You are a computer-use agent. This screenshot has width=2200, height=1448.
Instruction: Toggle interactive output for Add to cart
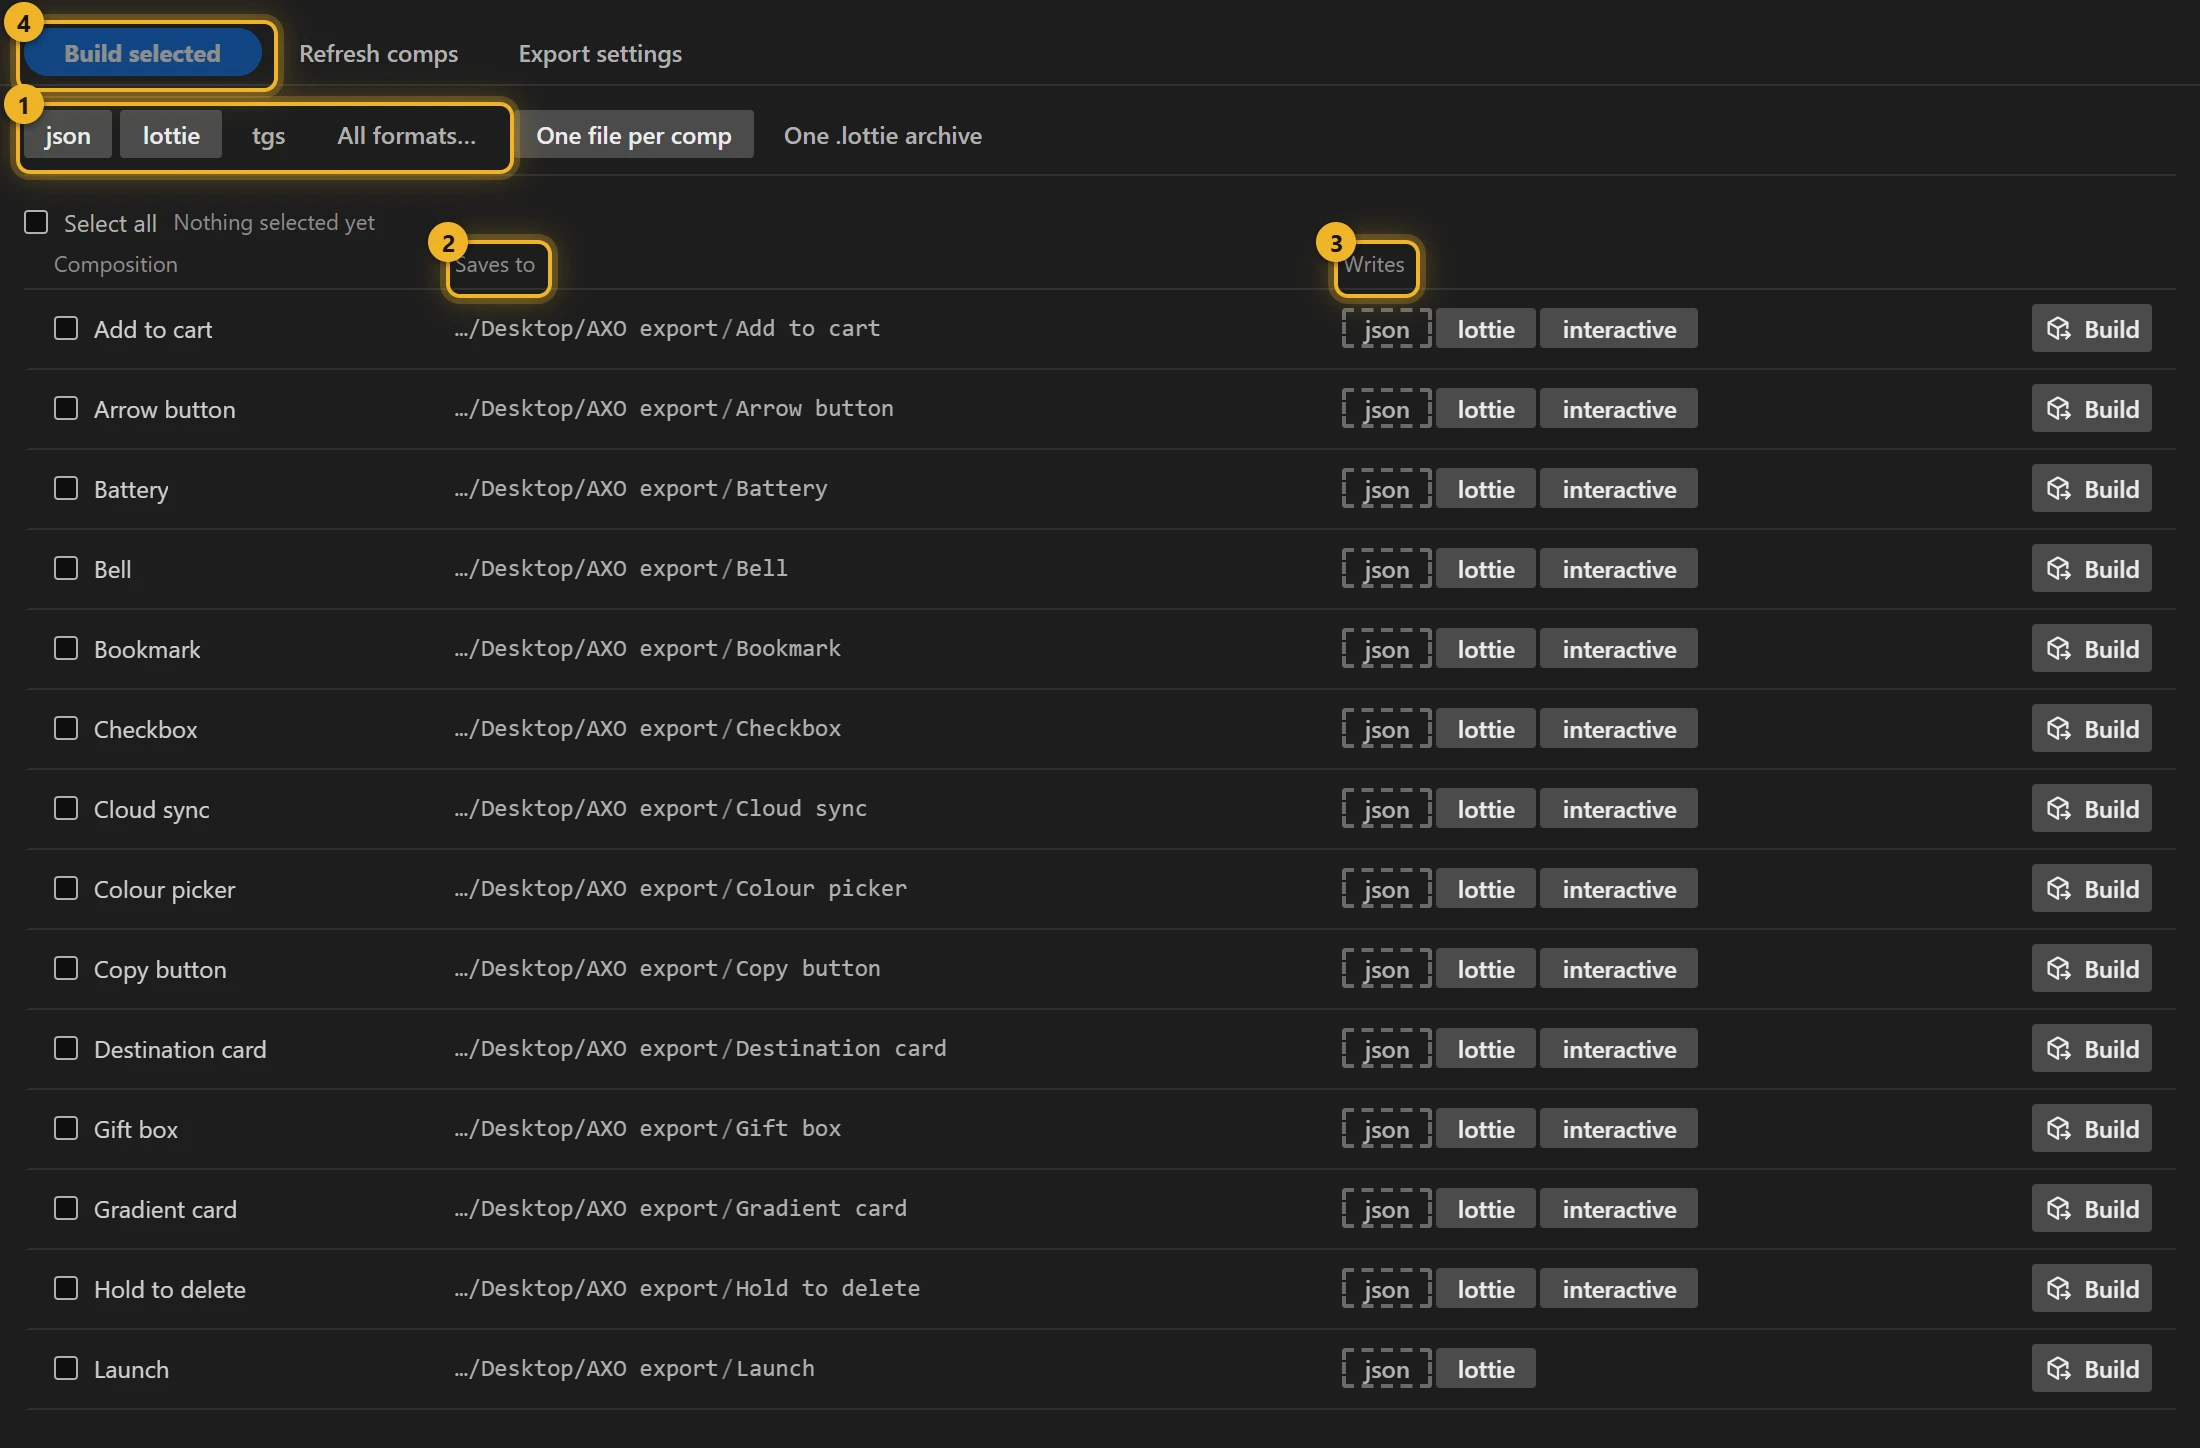[1619, 329]
